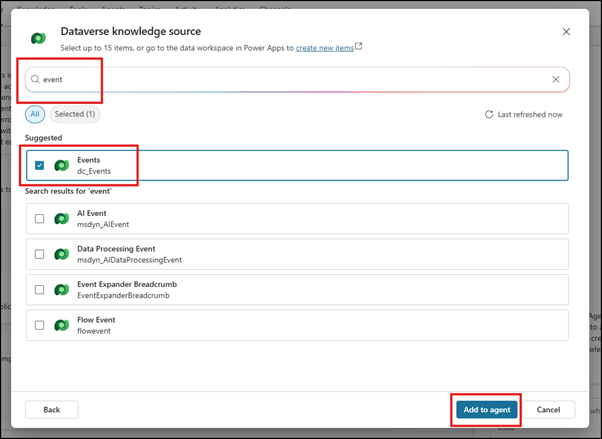Uncheck the Events dc_Events checkbox

click(x=39, y=165)
